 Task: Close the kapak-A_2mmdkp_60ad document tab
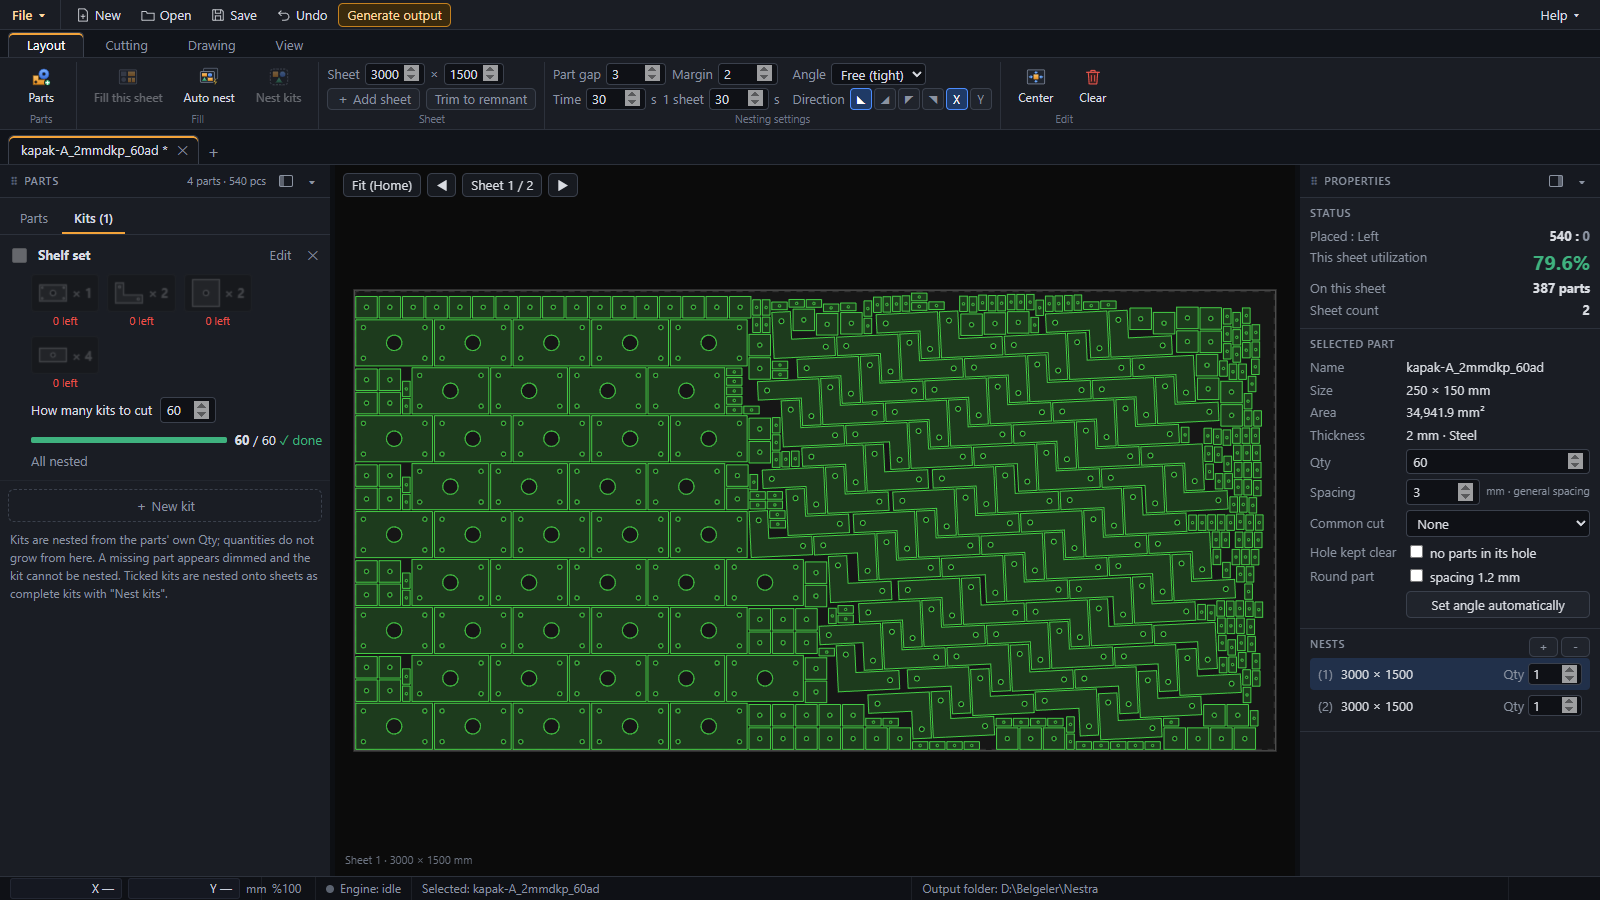182,151
